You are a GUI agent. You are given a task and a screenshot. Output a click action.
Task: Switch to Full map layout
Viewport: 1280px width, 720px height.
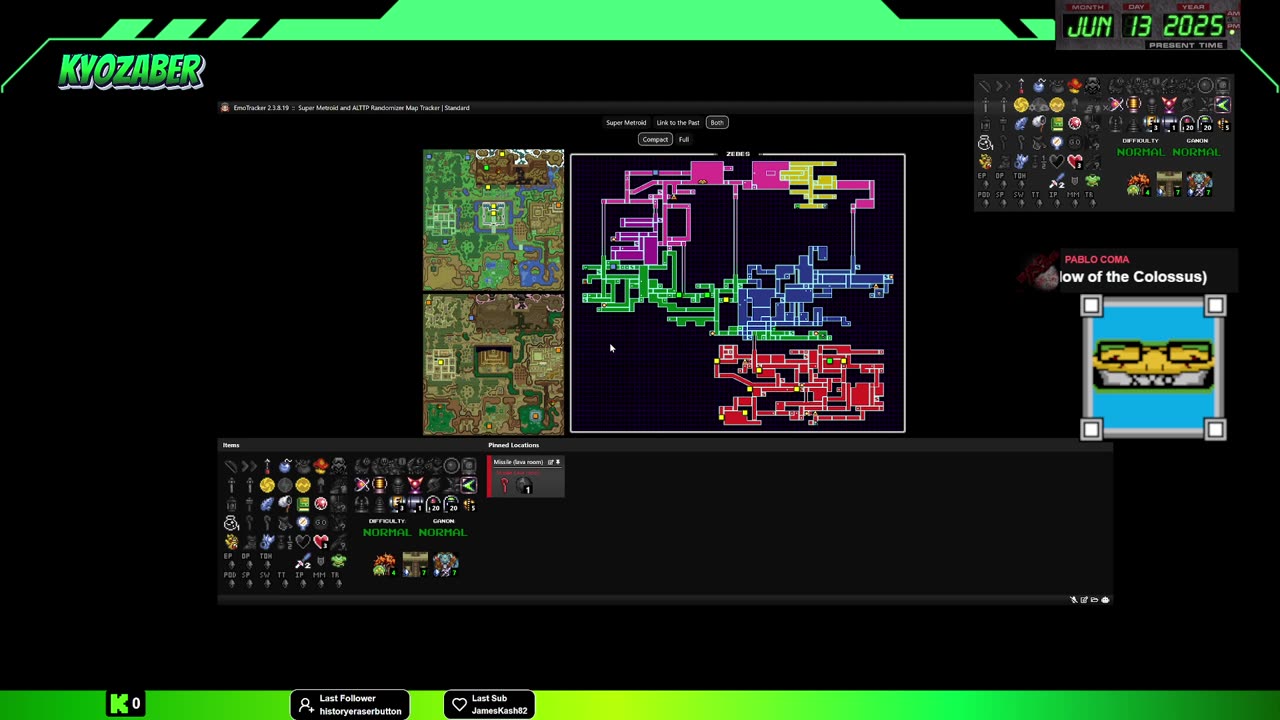[x=684, y=139]
